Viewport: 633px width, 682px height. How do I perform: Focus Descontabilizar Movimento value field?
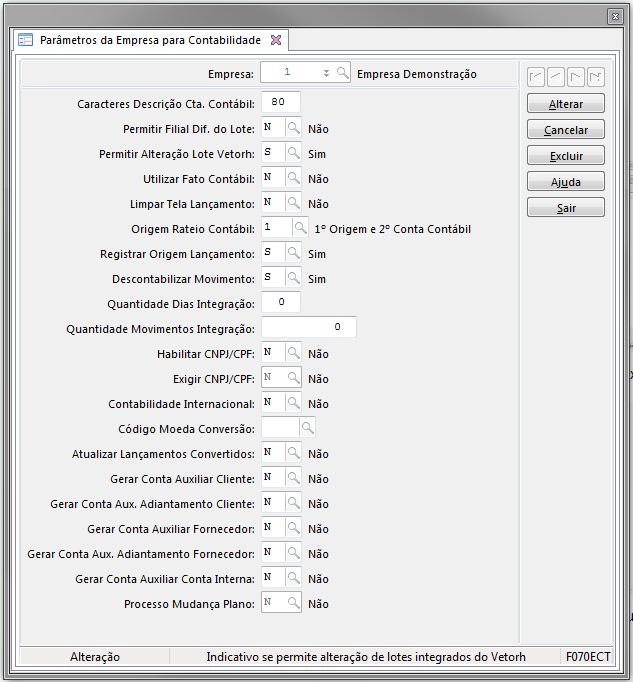[274, 278]
